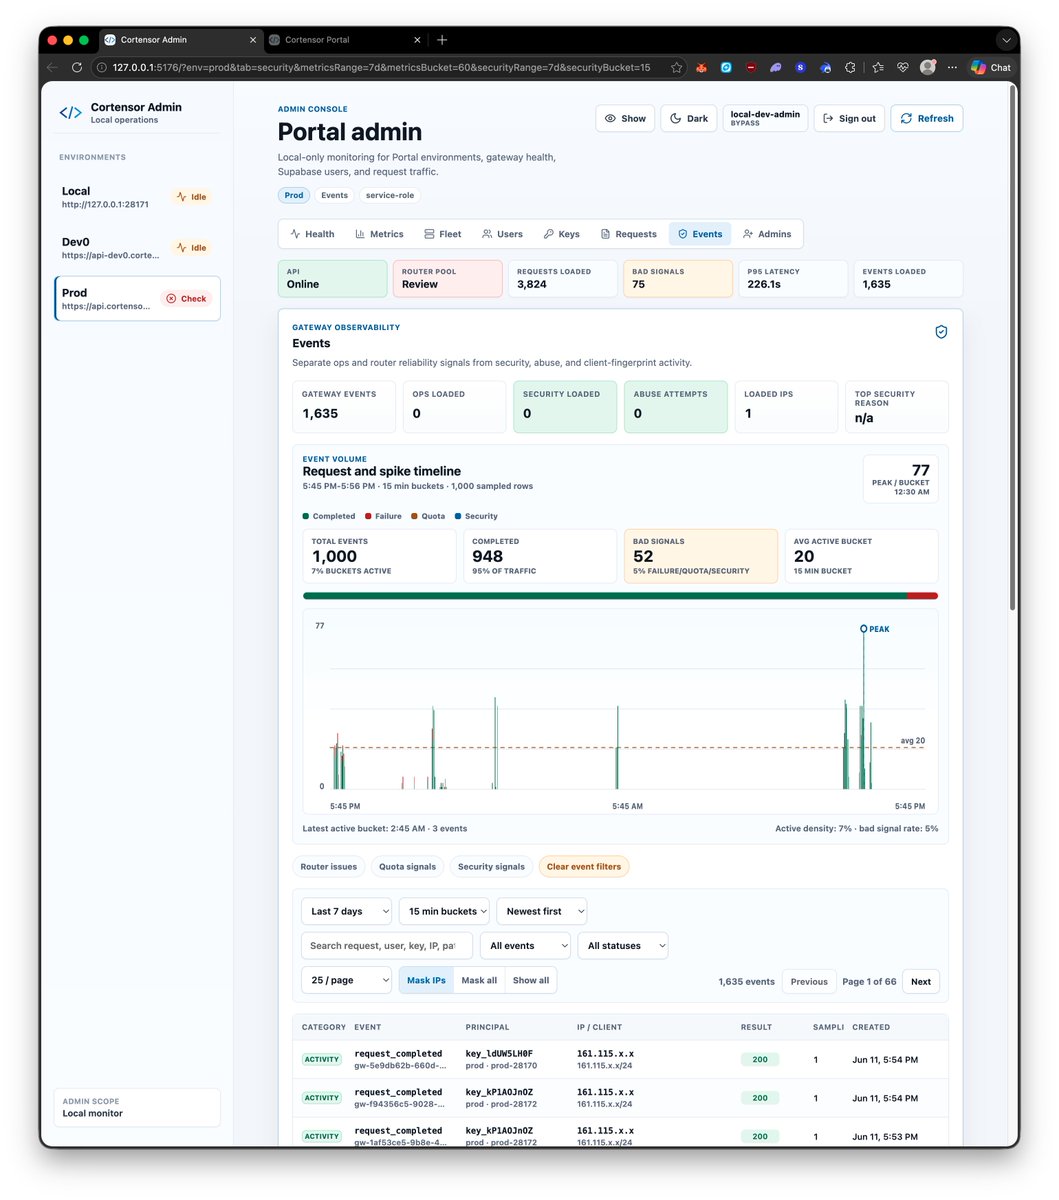Viewport: 1059px width, 1200px height.
Task: Toggle the Failure legend series
Action: (383, 516)
